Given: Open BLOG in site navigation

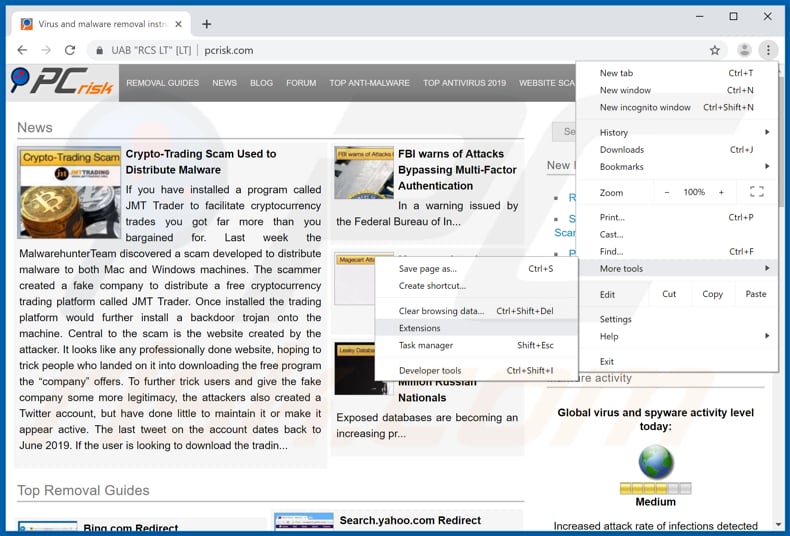Looking at the screenshot, I should coord(261,83).
